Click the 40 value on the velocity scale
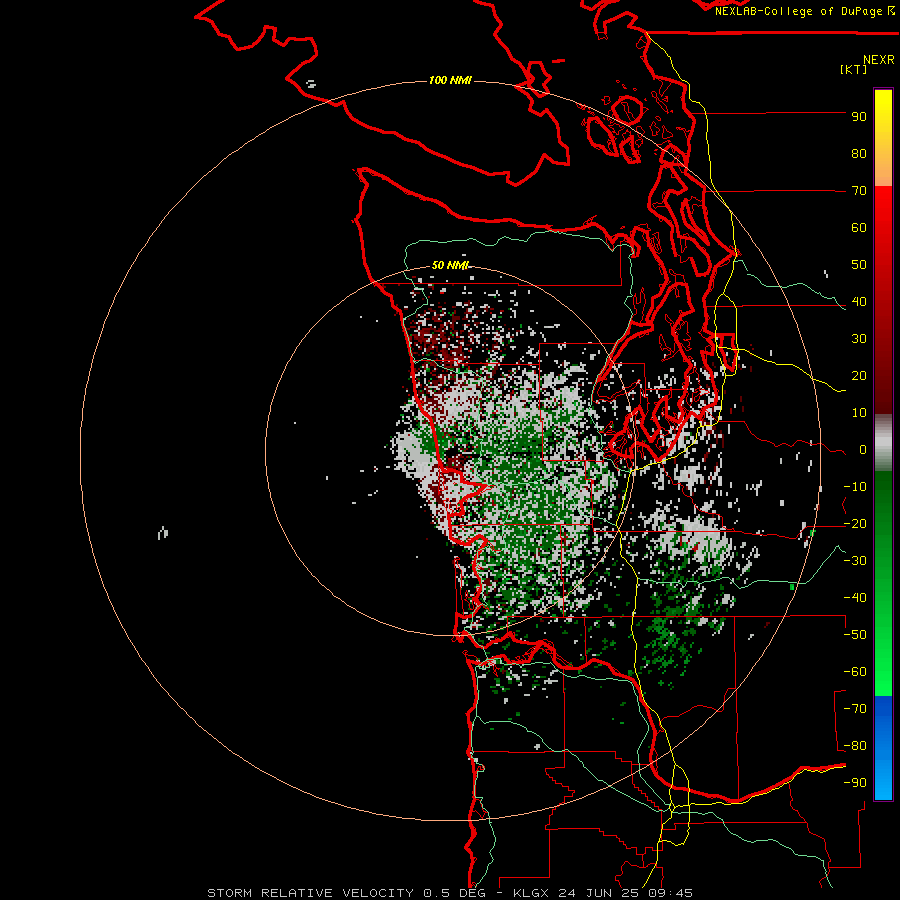900x900 pixels. point(859,302)
